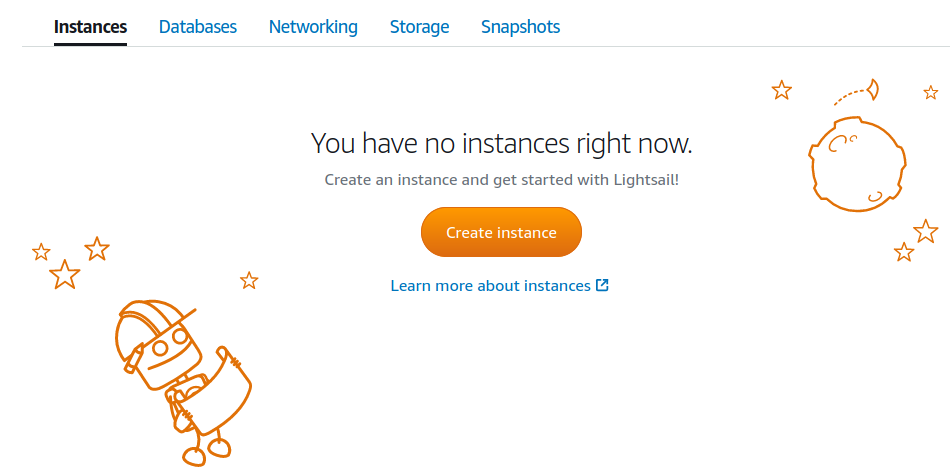The height and width of the screenshot is (469, 950).
Task: Click the tiny star in the top-right corner
Action: coord(930,93)
